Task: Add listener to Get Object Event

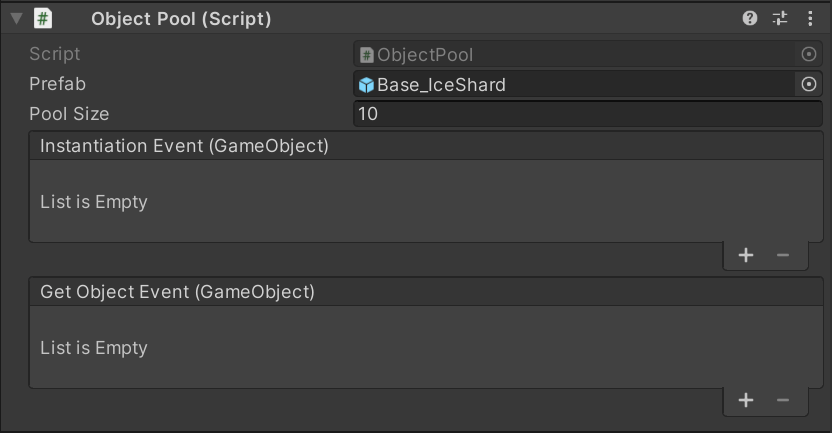Action: [x=746, y=401]
